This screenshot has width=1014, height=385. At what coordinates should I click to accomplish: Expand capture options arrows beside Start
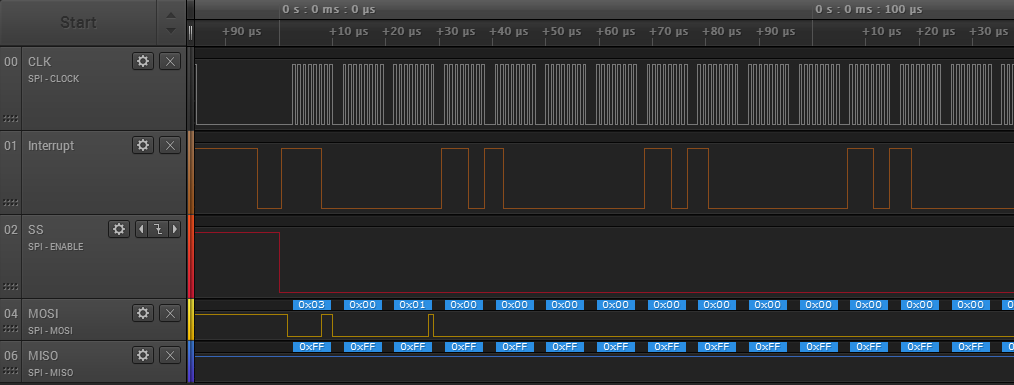click(171, 23)
